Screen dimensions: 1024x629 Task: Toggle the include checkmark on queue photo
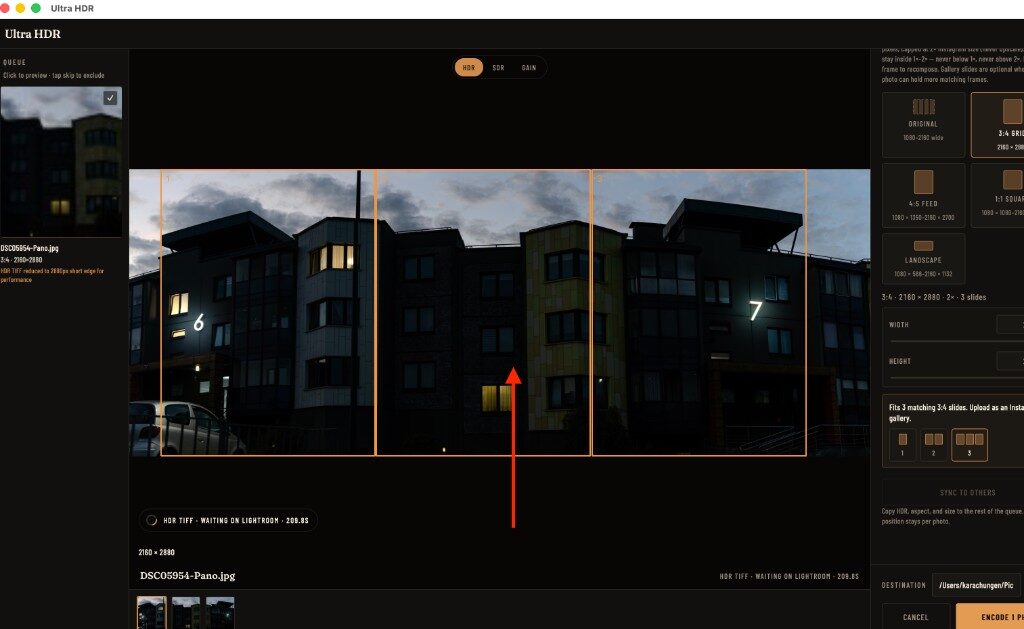click(x=110, y=98)
